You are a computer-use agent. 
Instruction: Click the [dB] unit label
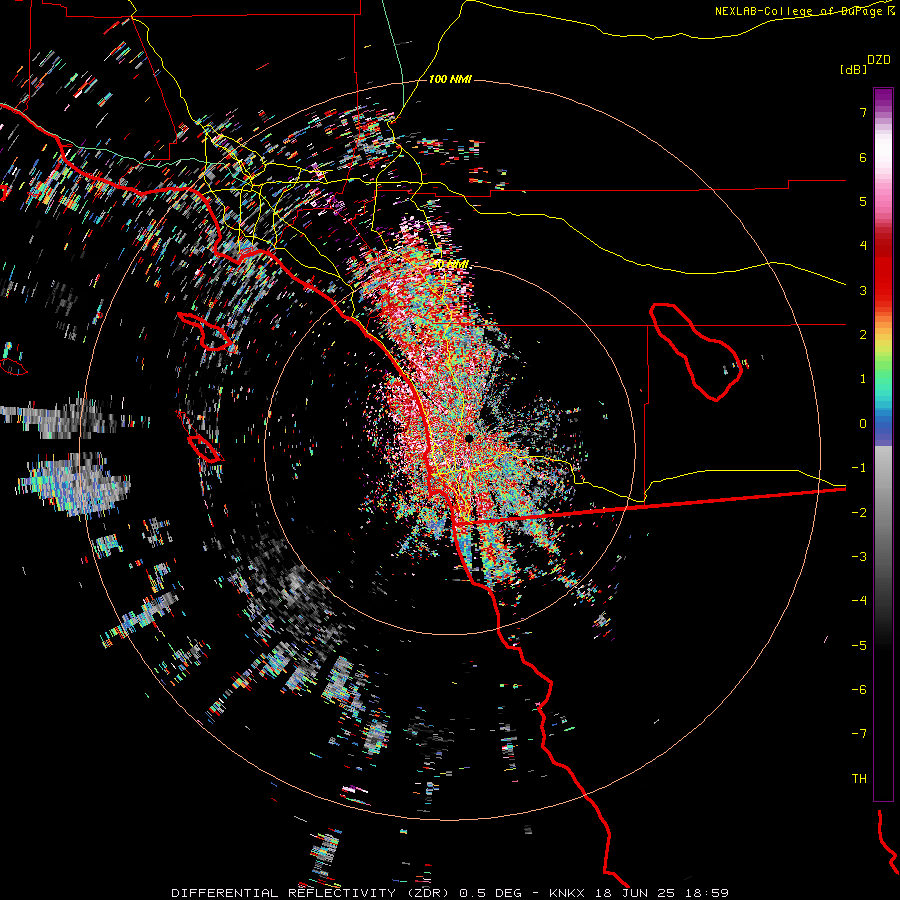pyautogui.click(x=853, y=69)
